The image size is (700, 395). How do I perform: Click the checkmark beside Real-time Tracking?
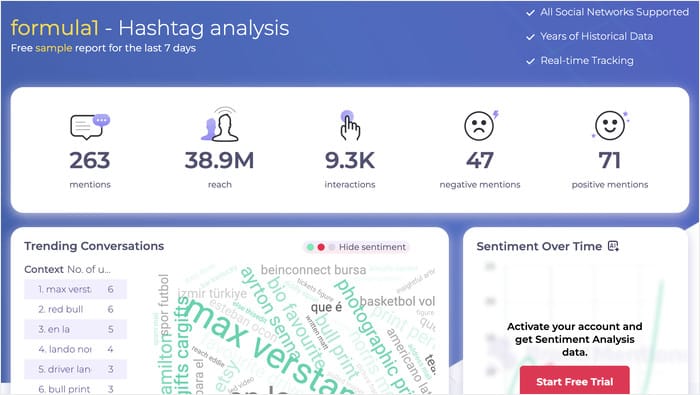point(530,61)
